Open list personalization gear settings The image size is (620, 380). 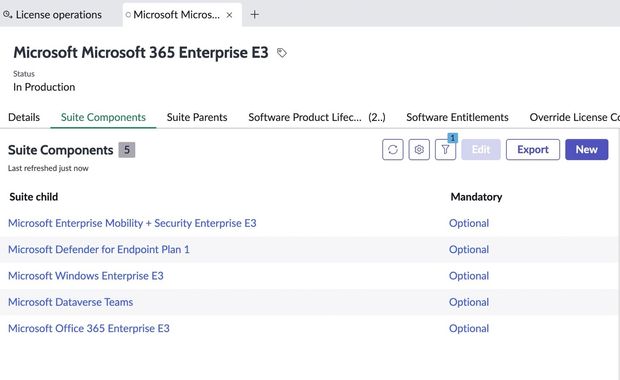pos(419,149)
